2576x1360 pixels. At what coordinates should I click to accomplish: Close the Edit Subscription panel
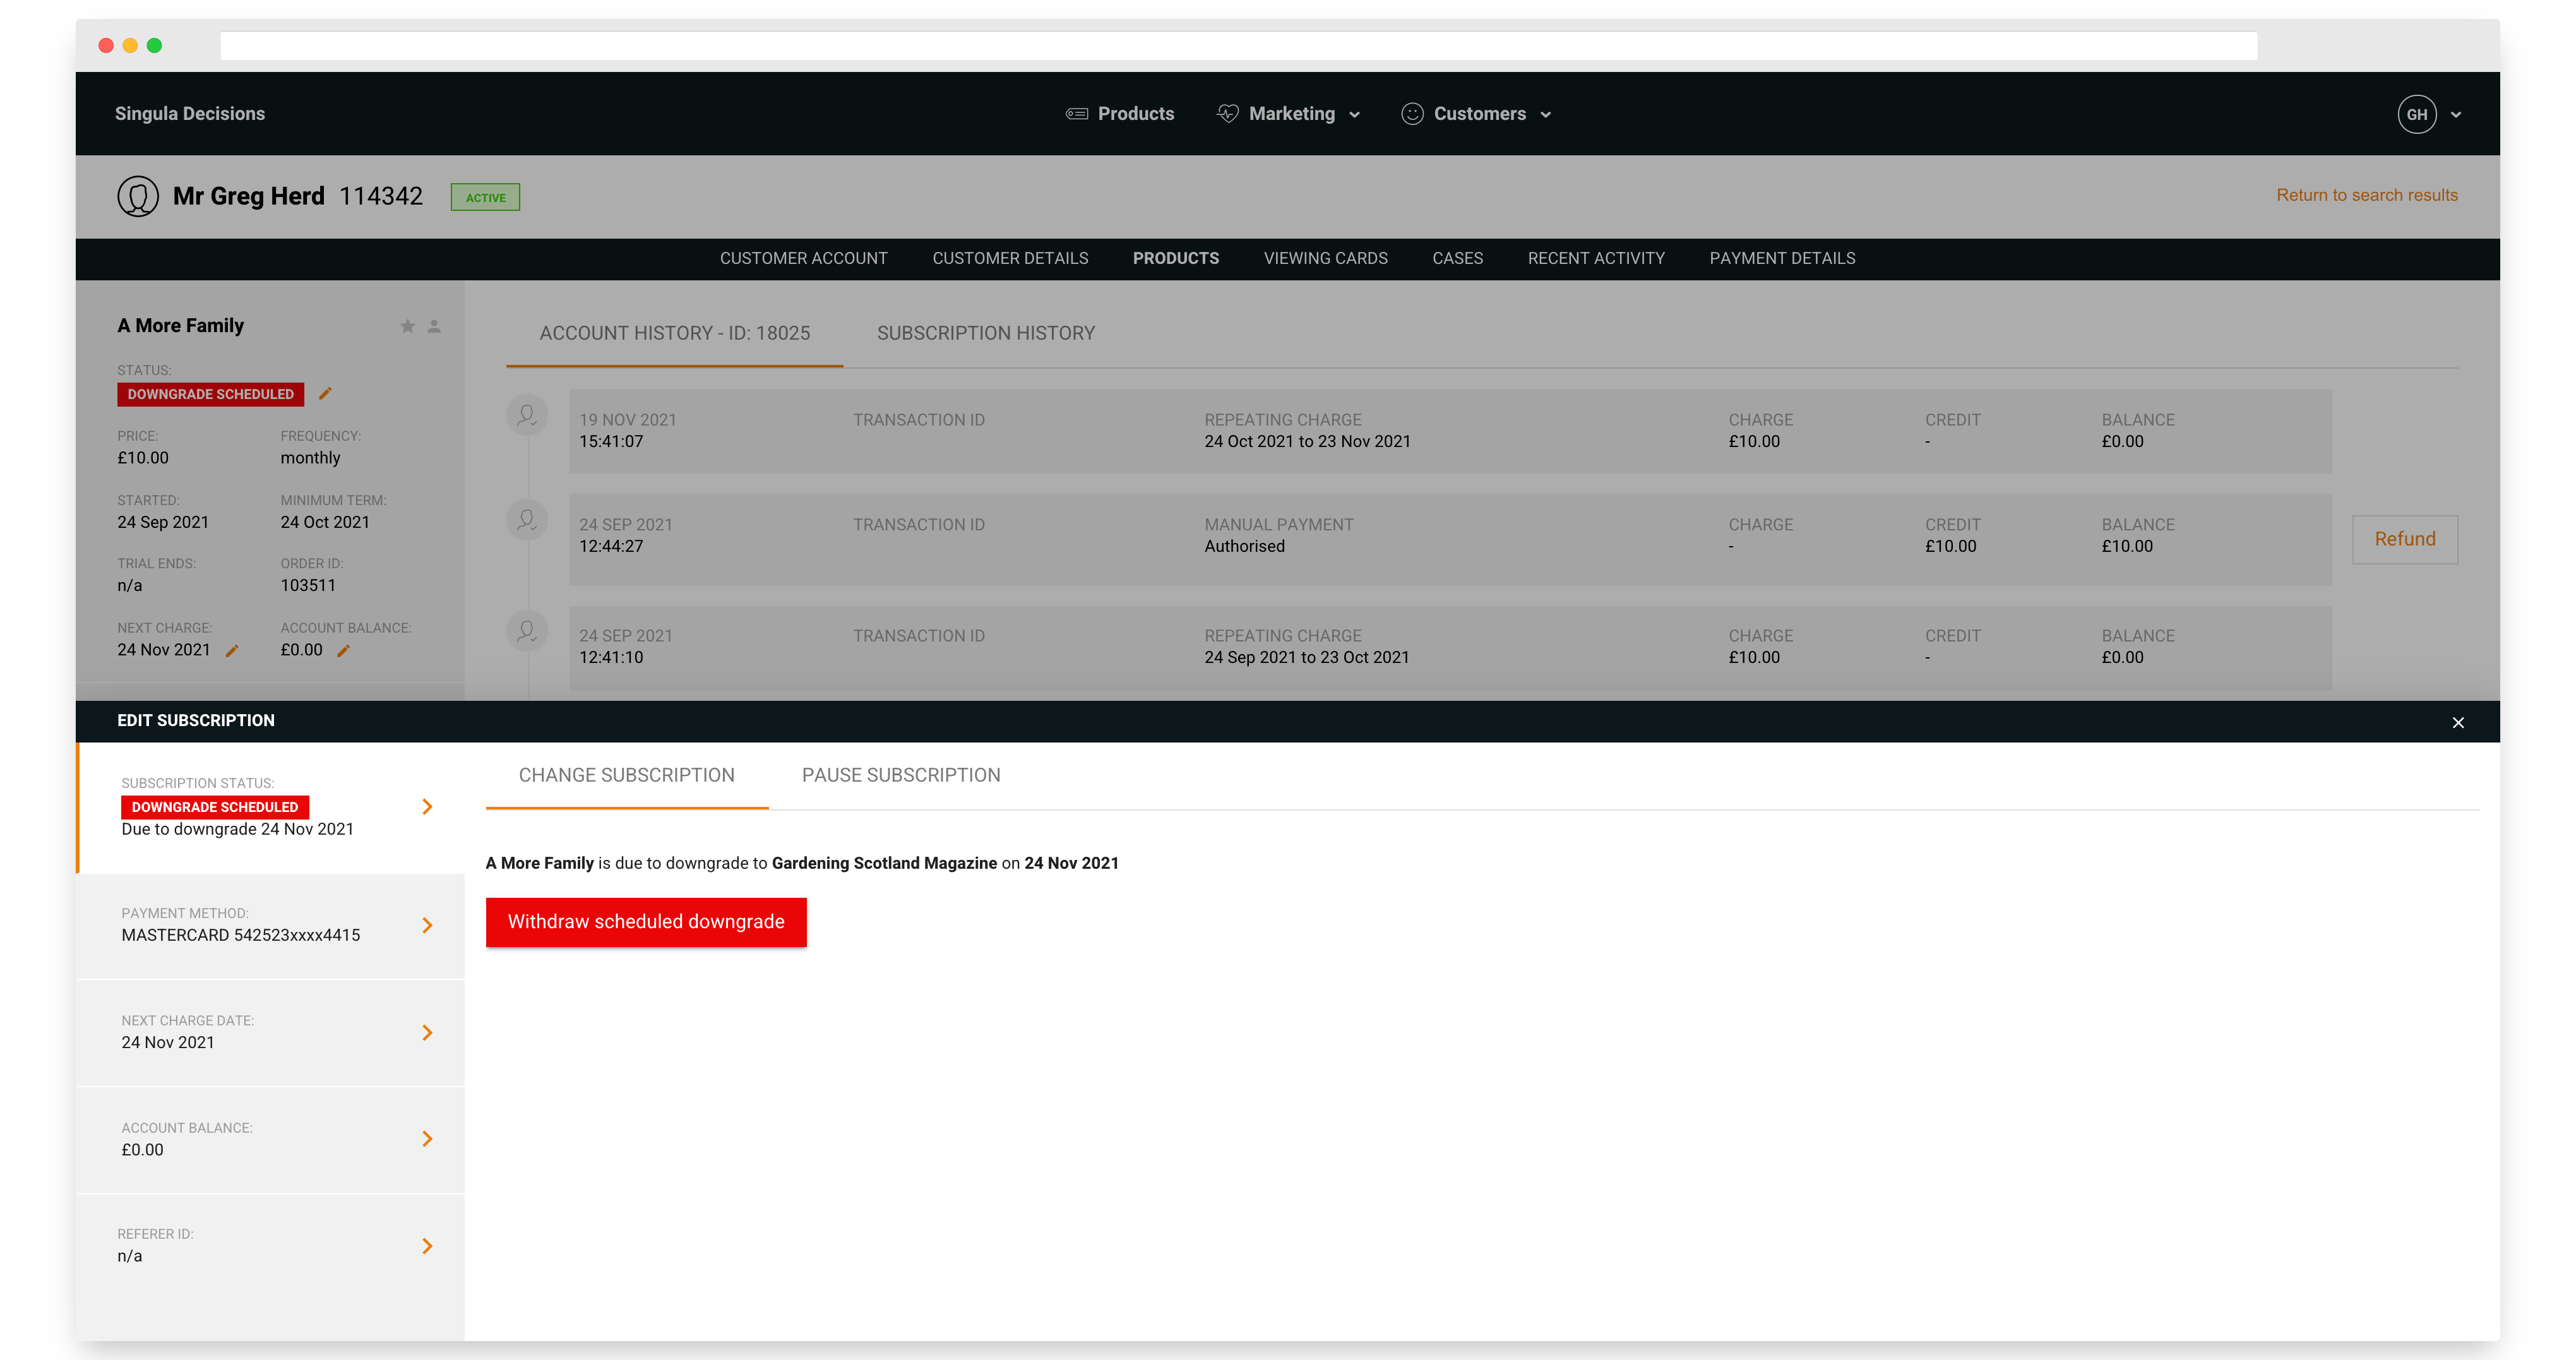pyautogui.click(x=2458, y=722)
